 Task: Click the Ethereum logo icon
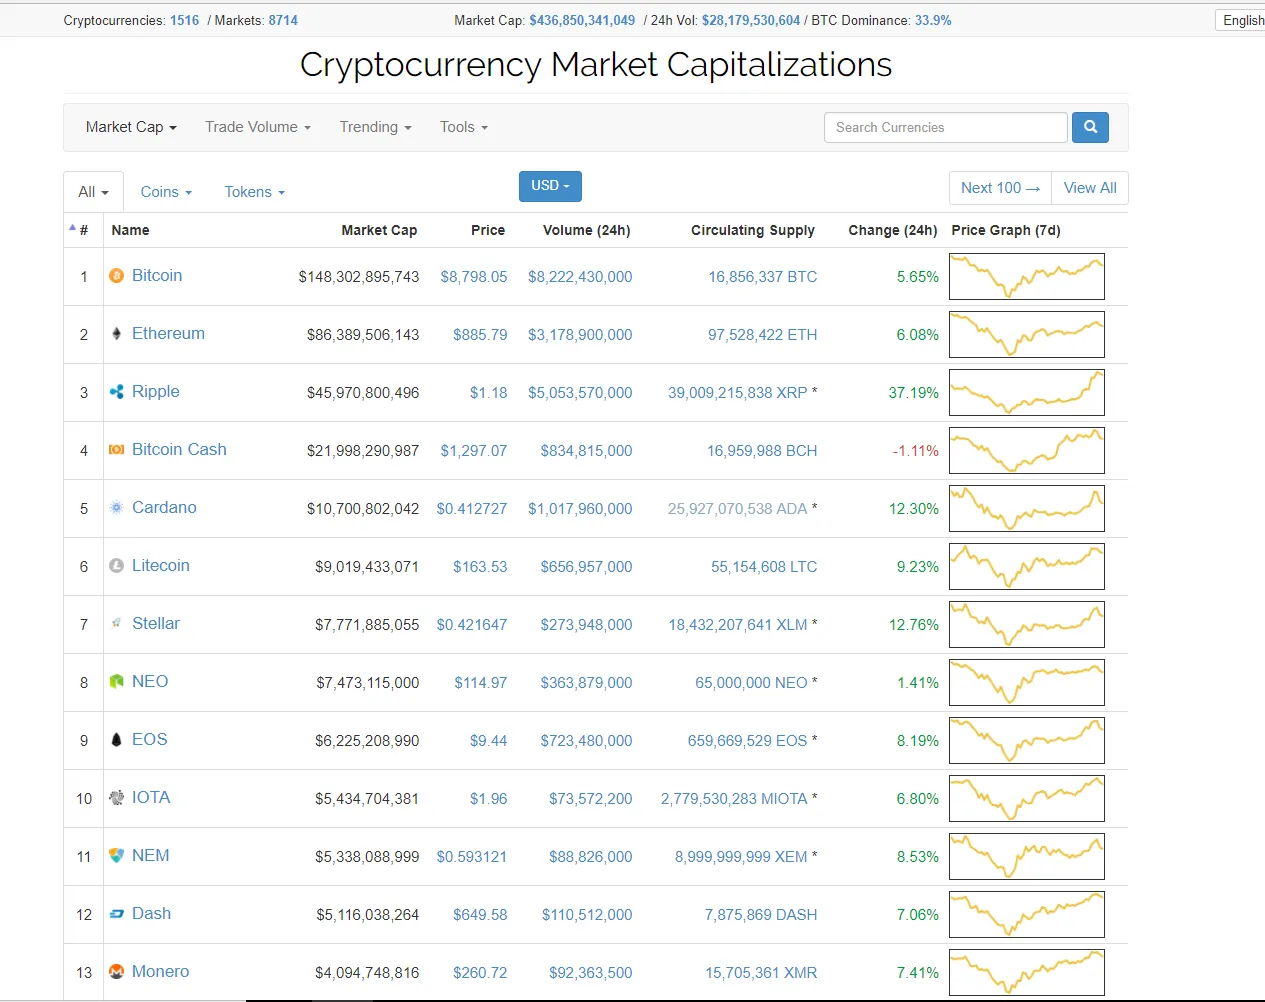tap(116, 334)
